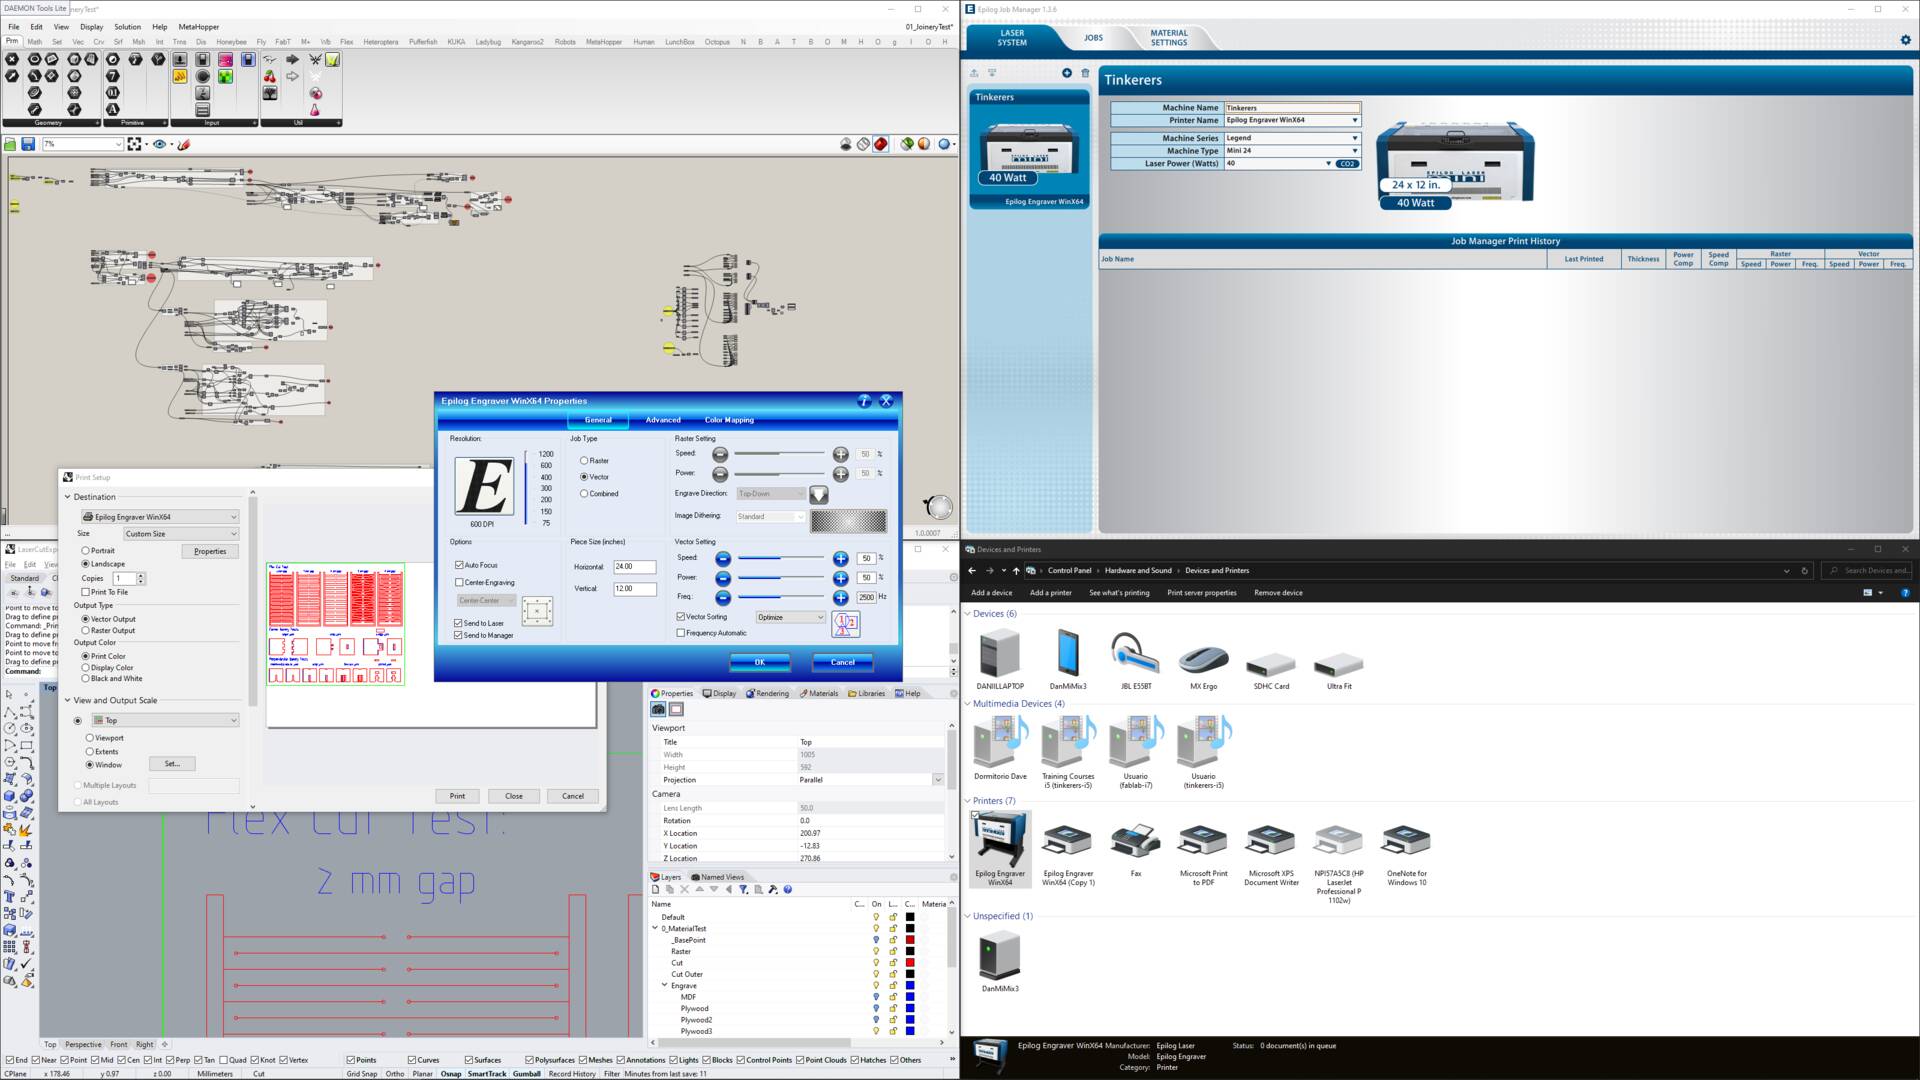Image resolution: width=1920 pixels, height=1080 pixels.
Task: Click the new layer icon in Layers panel
Action: (x=656, y=889)
